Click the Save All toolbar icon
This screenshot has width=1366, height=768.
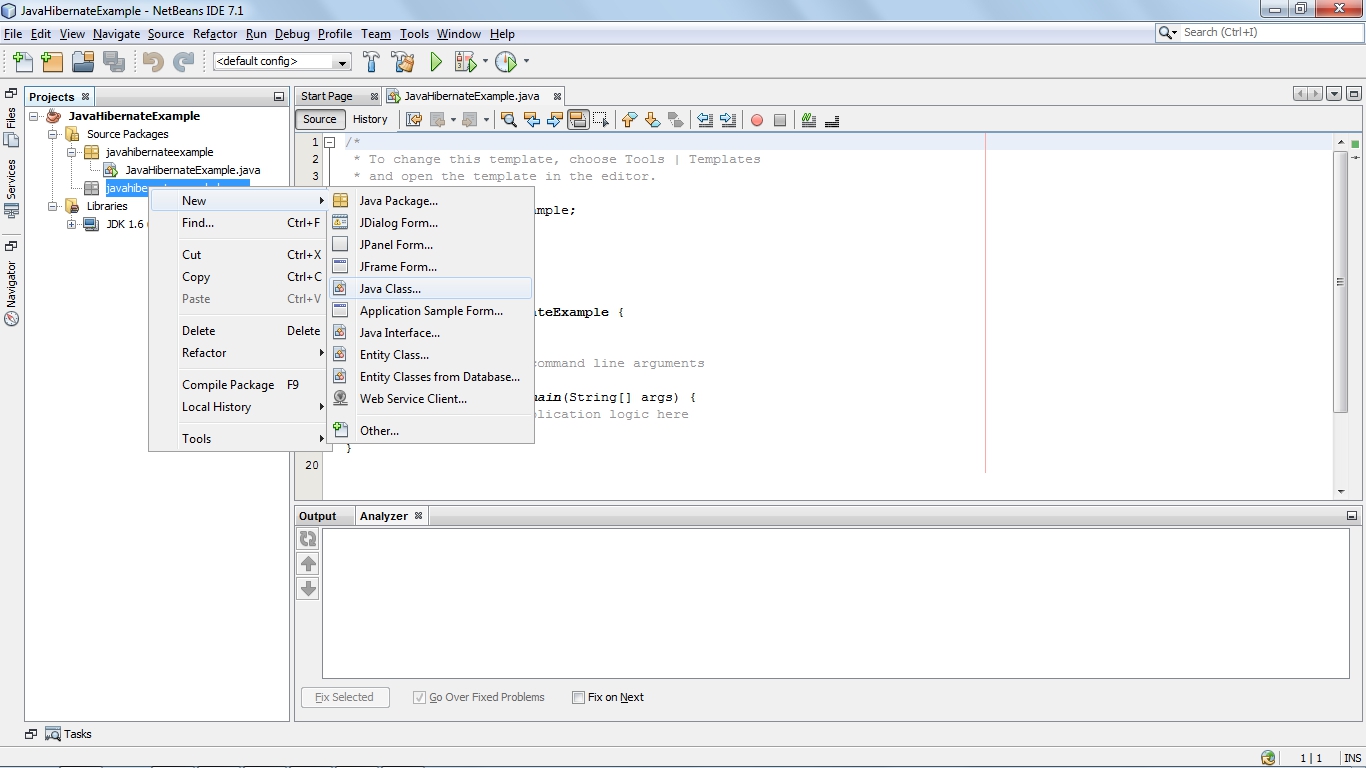point(114,62)
